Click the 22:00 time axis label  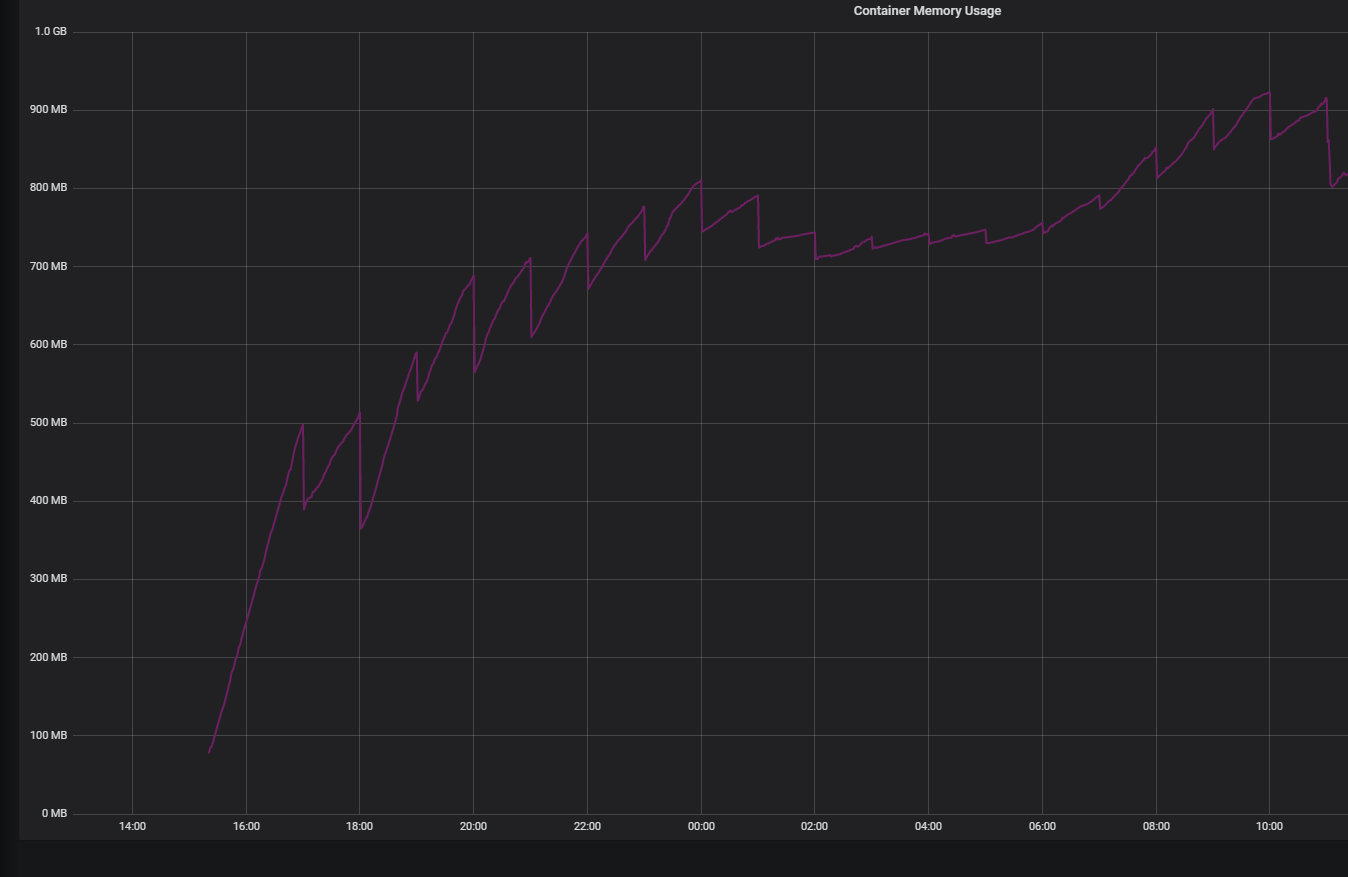tap(587, 826)
